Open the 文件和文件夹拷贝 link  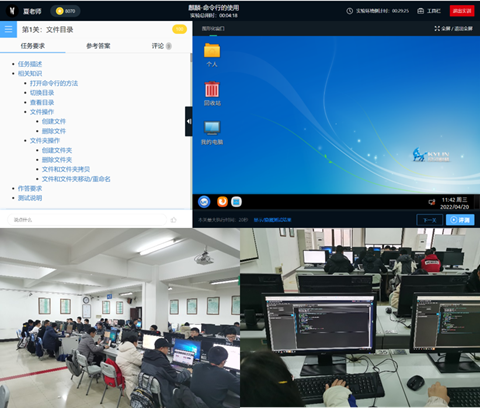(x=66, y=169)
